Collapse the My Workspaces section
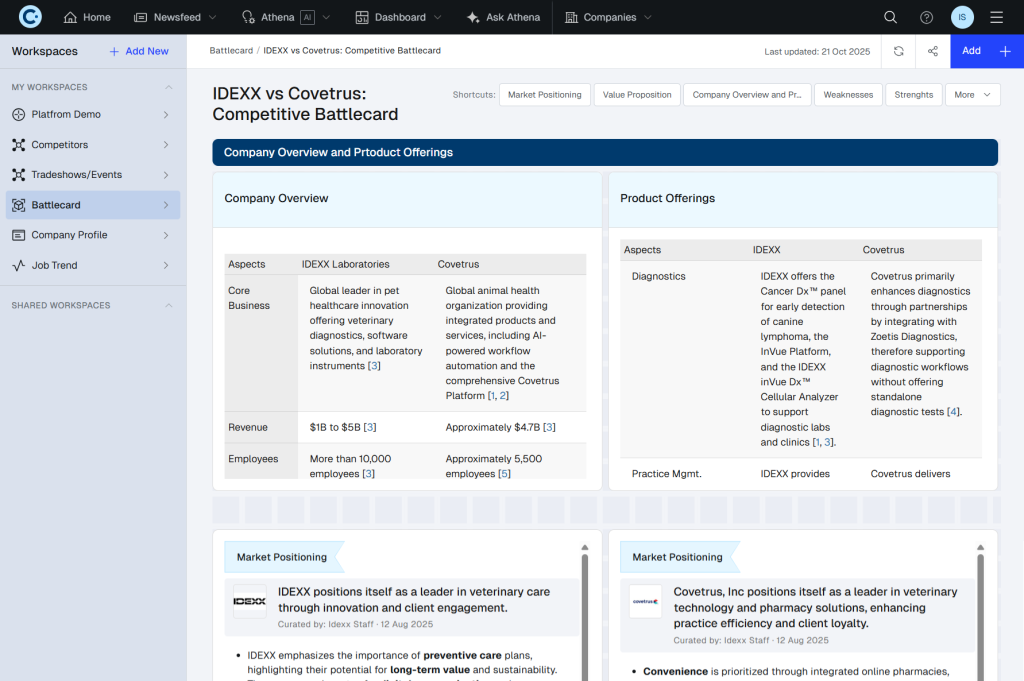Viewport: 1024px width, 681px height. pos(168,87)
